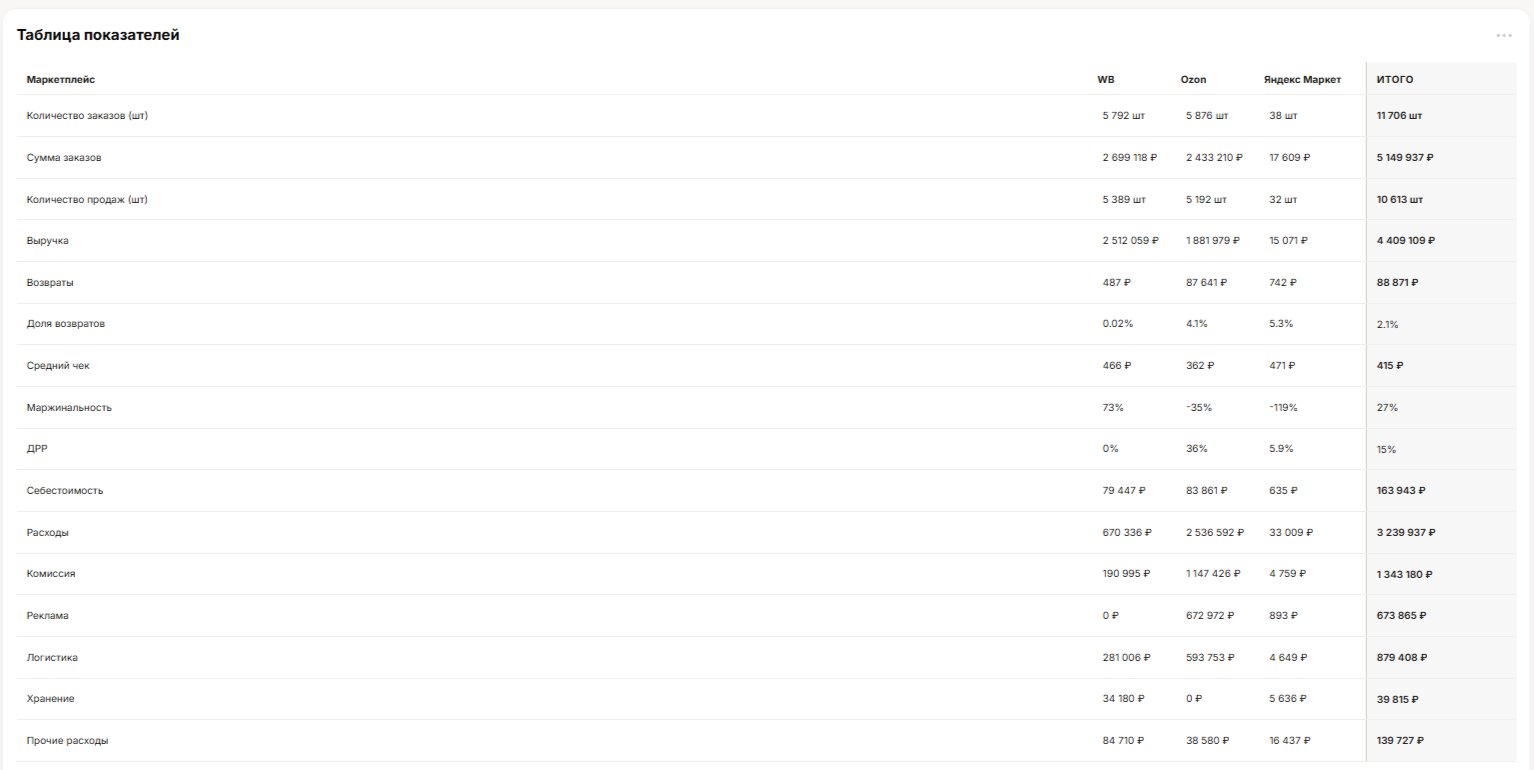Click the ДРР row label
The image size is (1534, 770).
37,449
